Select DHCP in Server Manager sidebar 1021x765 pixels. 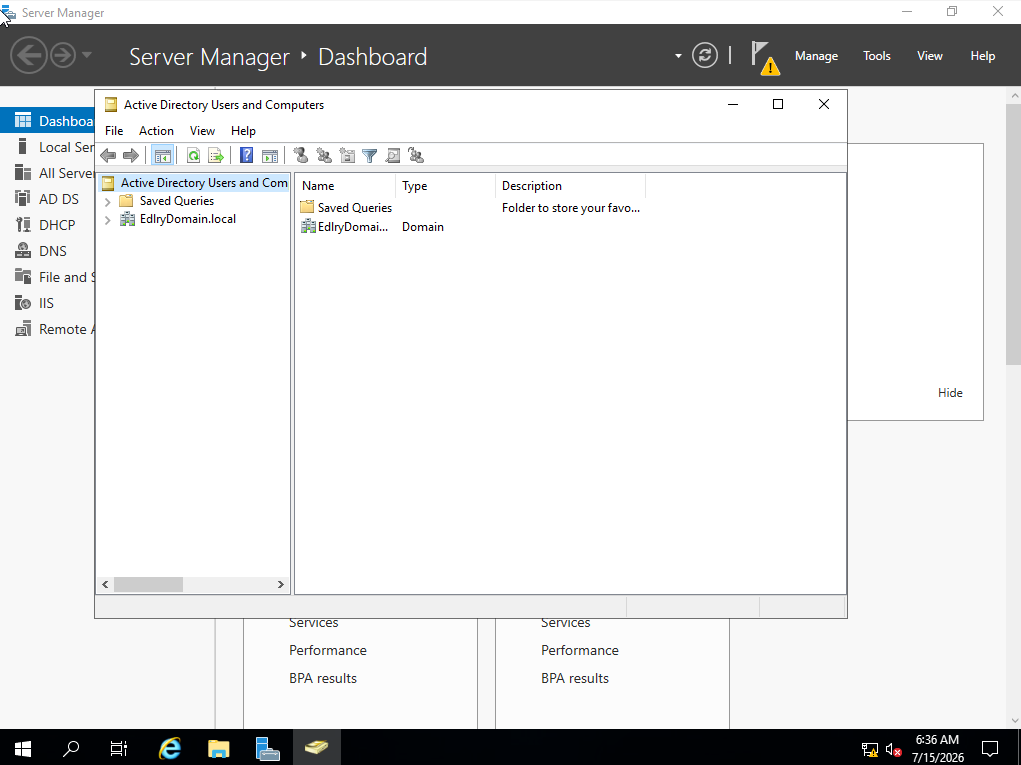coord(48,225)
